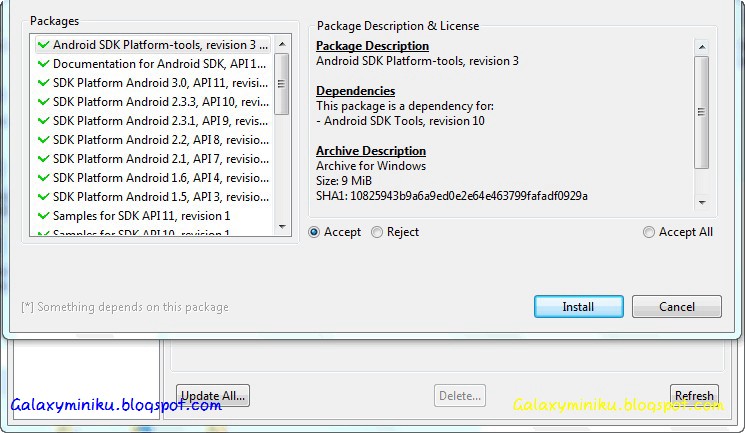Click the checkmark icon for SDK Platform Android 3.0
The image size is (745, 433).
43,83
